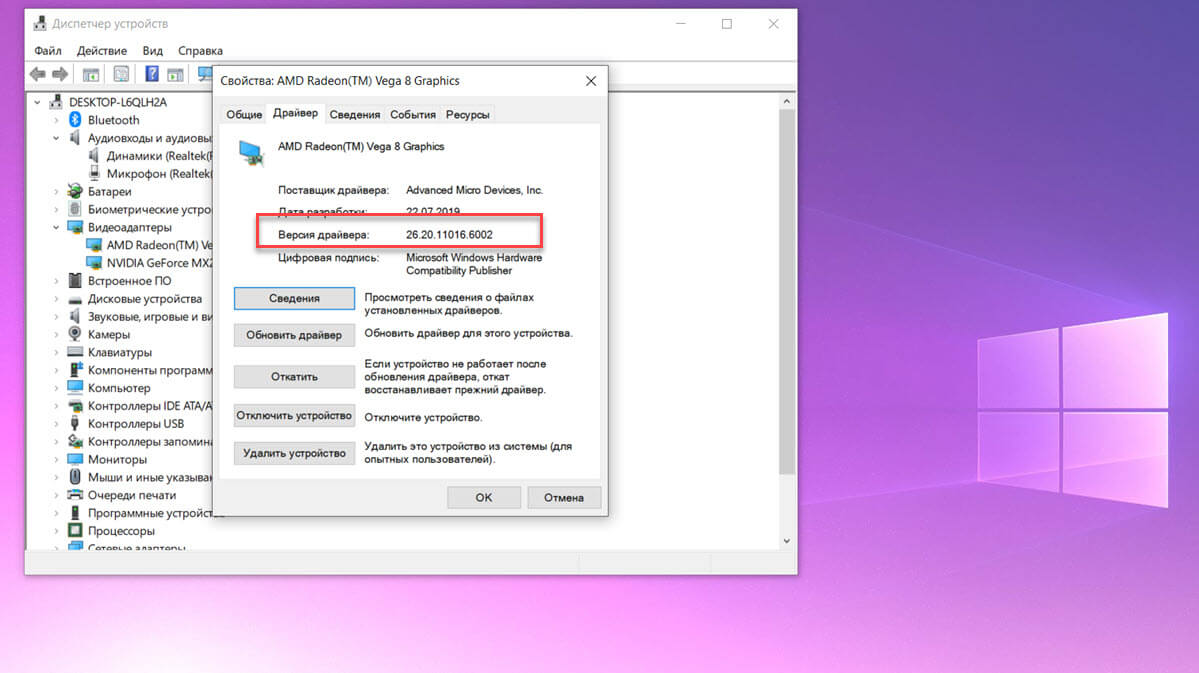Click the Обновить драйвер button
This screenshot has width=1199, height=673.
[x=294, y=335]
